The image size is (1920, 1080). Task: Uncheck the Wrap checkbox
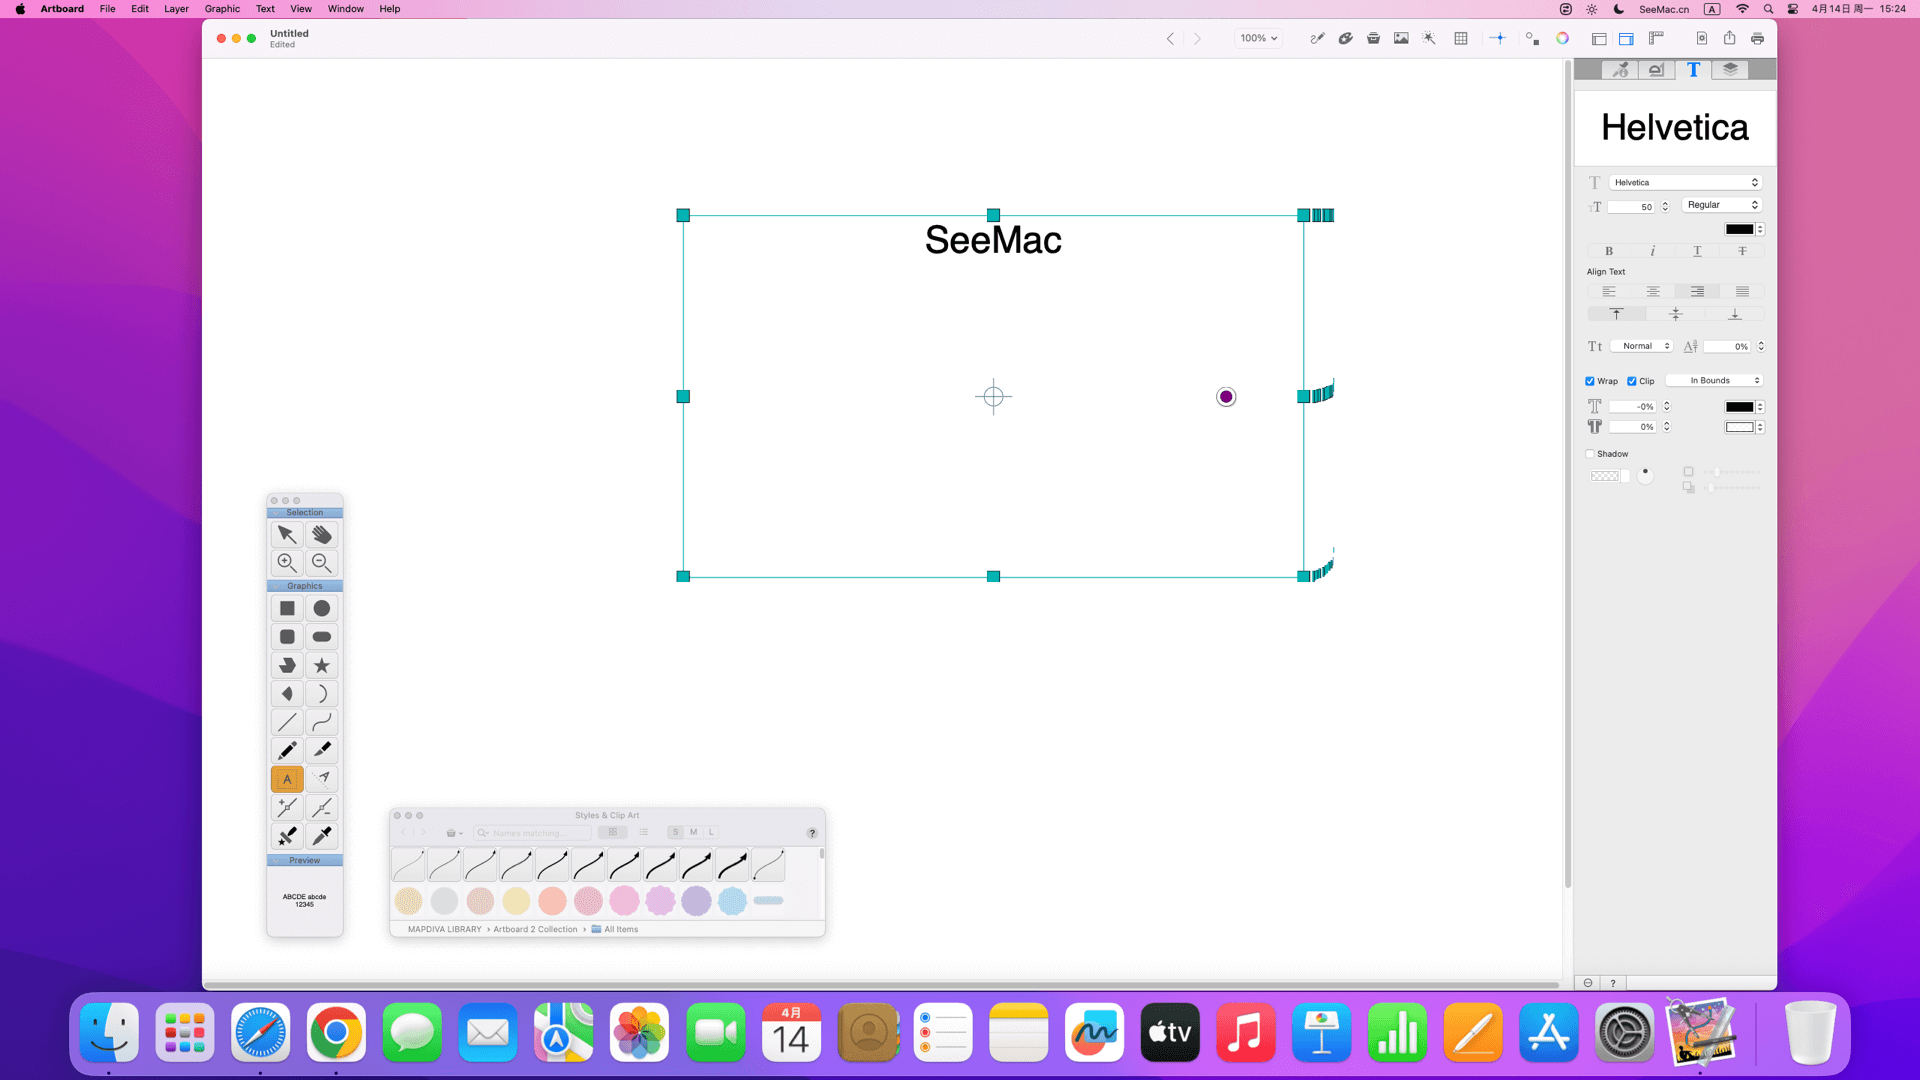point(1590,381)
